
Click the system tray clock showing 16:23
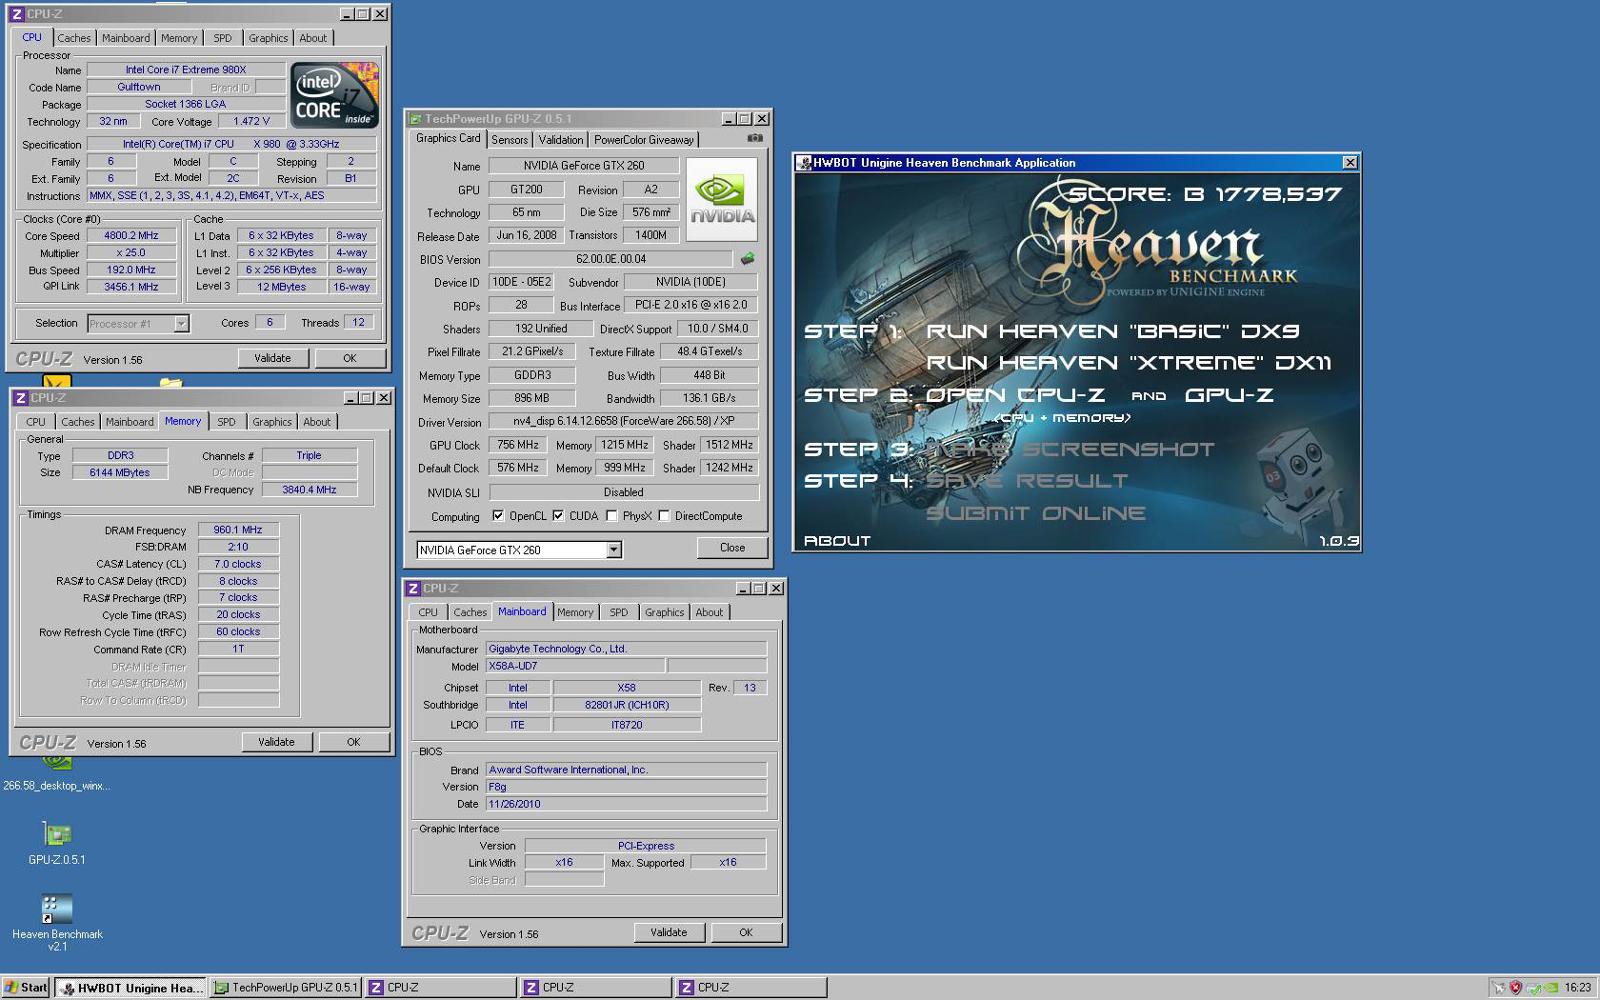[1577, 987]
